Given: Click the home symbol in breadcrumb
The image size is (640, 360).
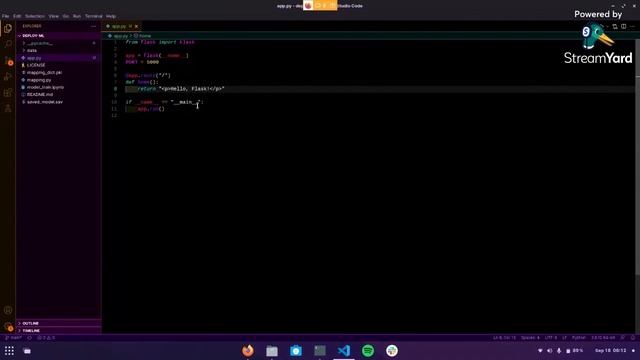Looking at the screenshot, I should click(142, 36).
